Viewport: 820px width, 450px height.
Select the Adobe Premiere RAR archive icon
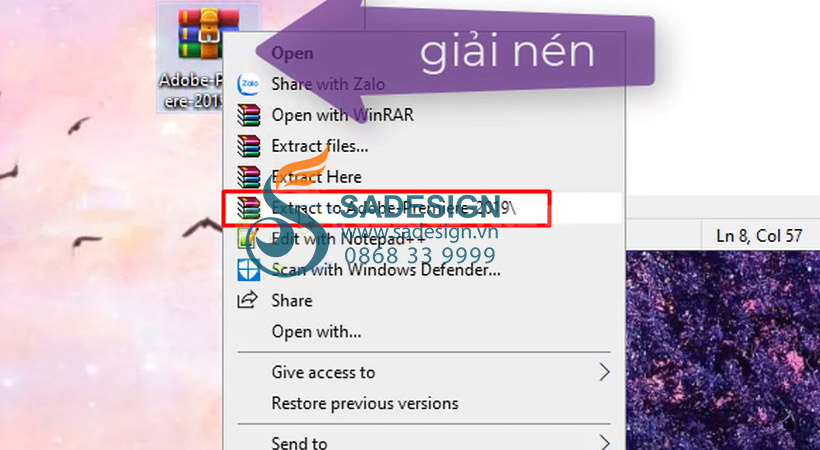pyautogui.click(x=208, y=35)
